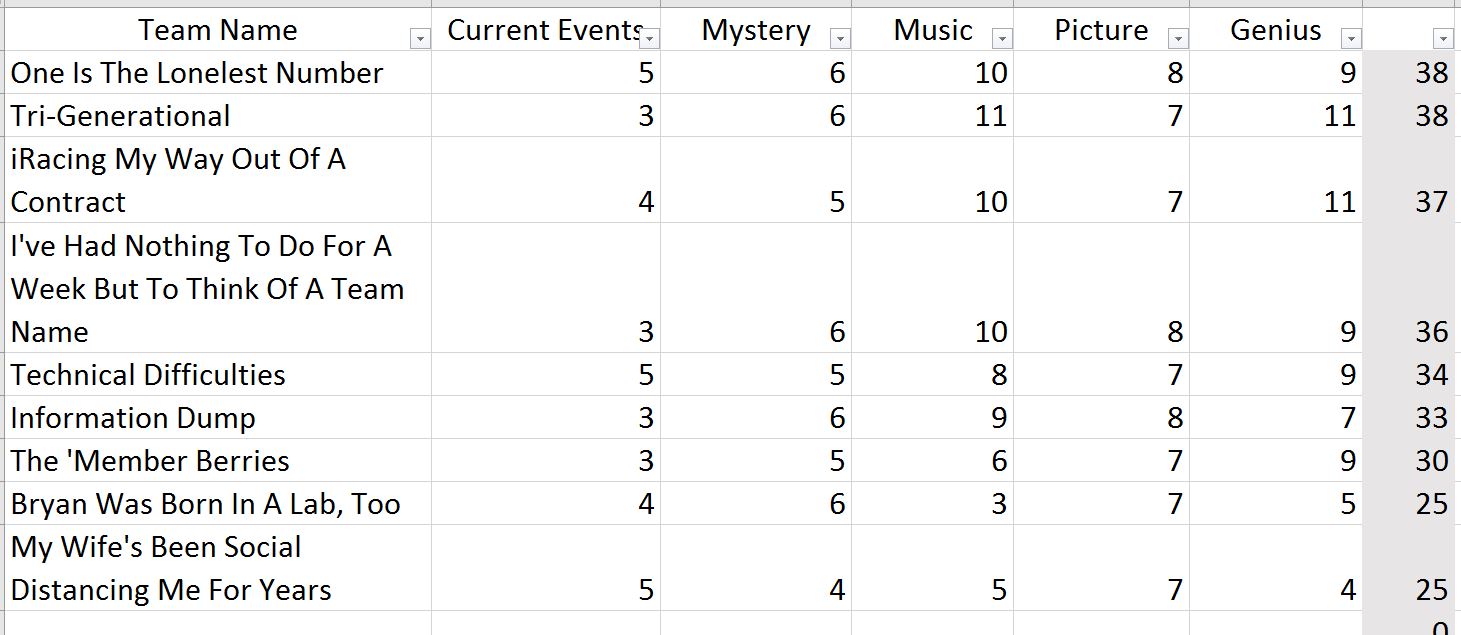
Task: Select My Wife's Been Social Distancing cell
Action: (217, 568)
